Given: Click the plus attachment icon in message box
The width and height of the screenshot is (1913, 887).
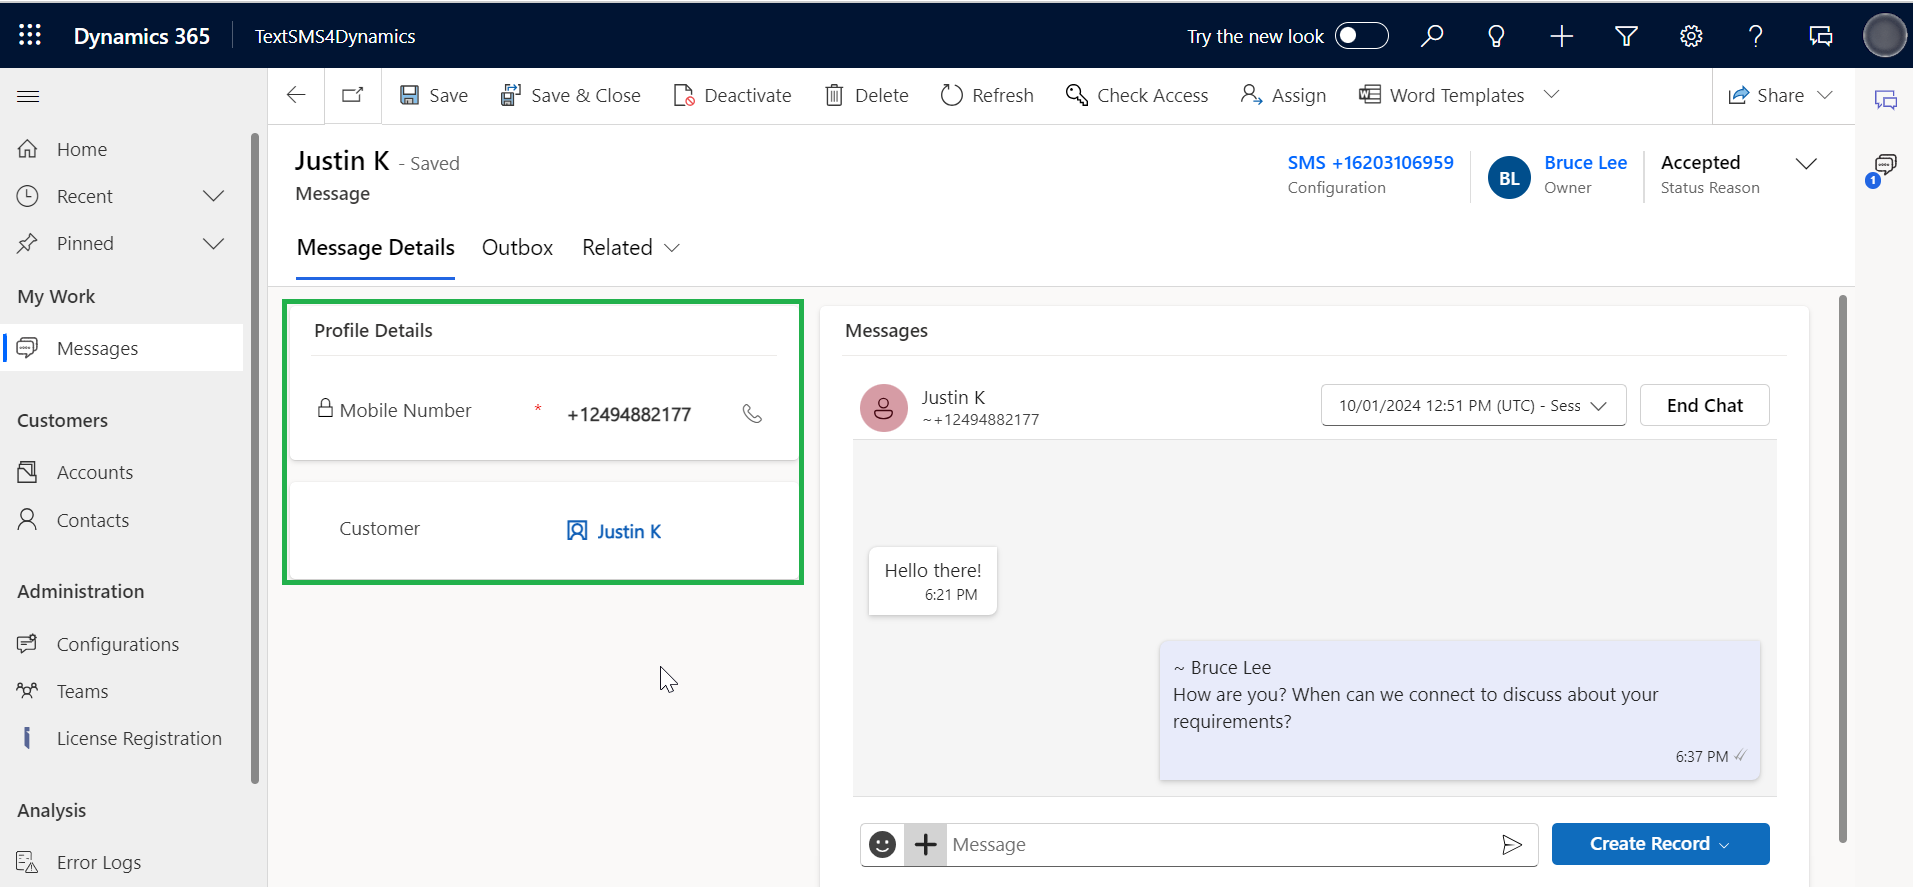Looking at the screenshot, I should tap(926, 845).
